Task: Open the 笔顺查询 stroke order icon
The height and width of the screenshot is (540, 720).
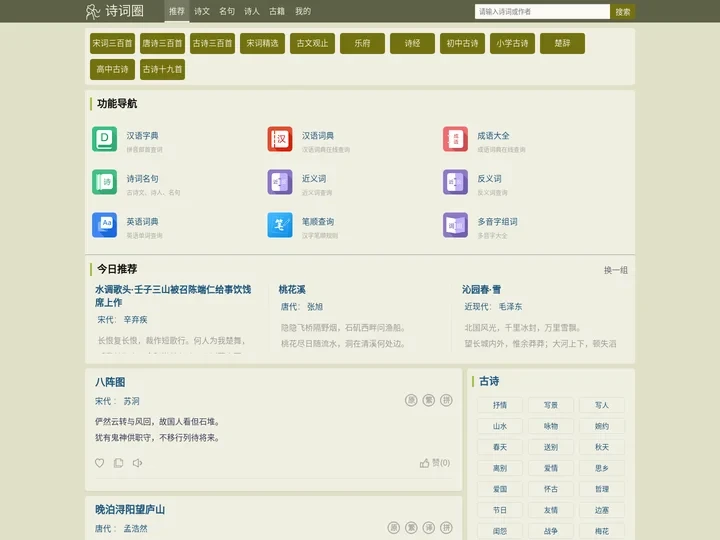Action: click(x=280, y=225)
